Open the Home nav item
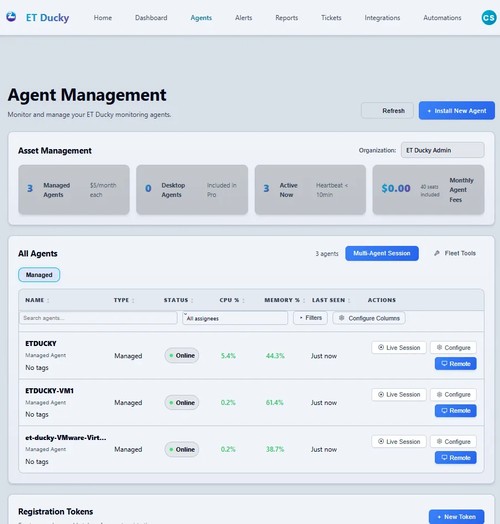Image resolution: width=500 pixels, height=524 pixels. 103,18
